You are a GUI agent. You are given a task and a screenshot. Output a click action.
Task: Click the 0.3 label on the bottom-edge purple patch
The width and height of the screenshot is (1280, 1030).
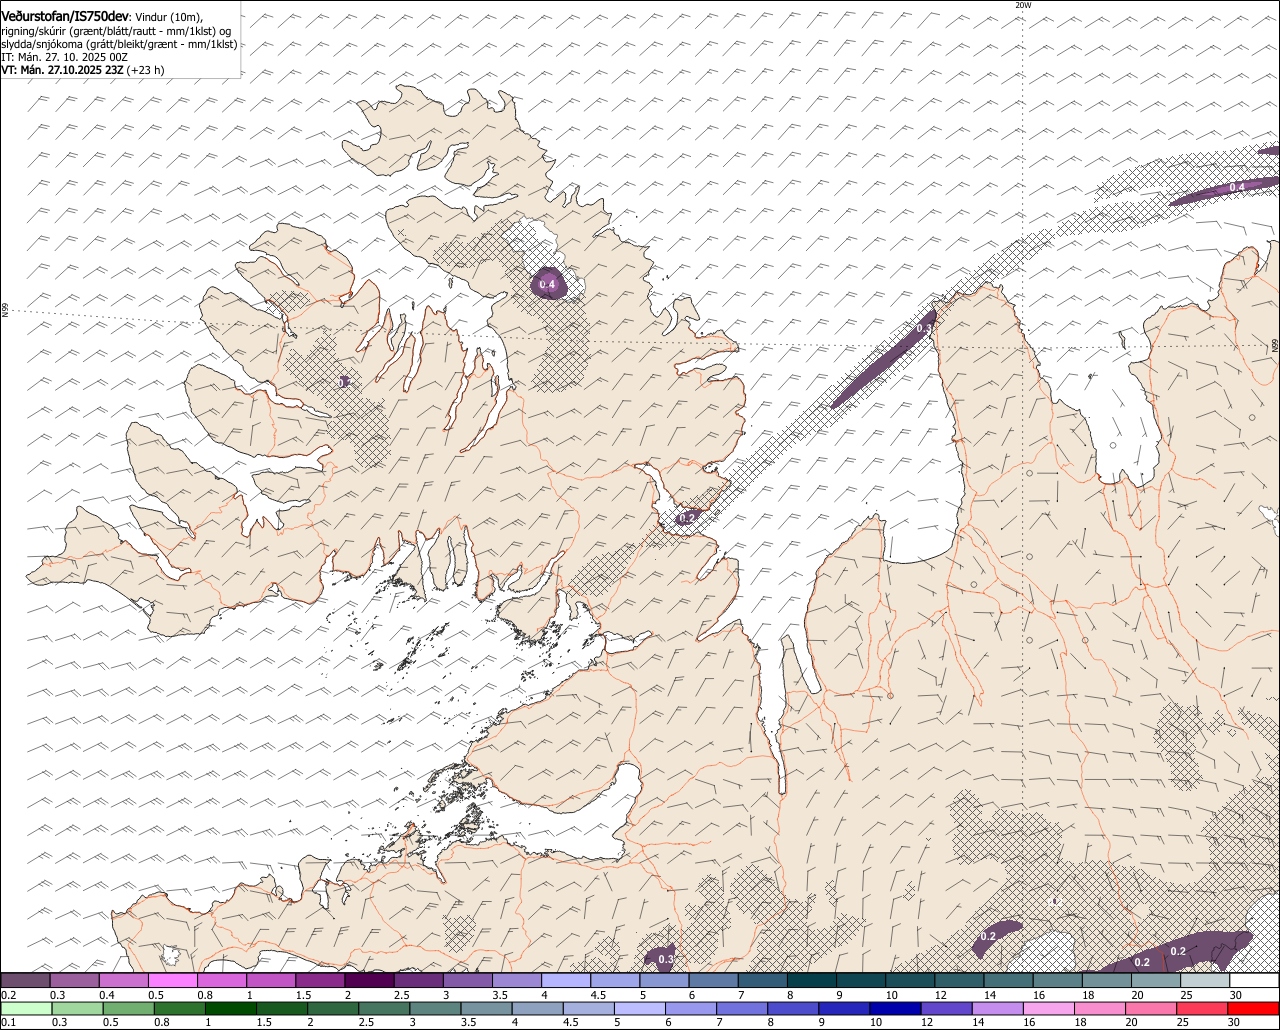pyautogui.click(x=665, y=959)
